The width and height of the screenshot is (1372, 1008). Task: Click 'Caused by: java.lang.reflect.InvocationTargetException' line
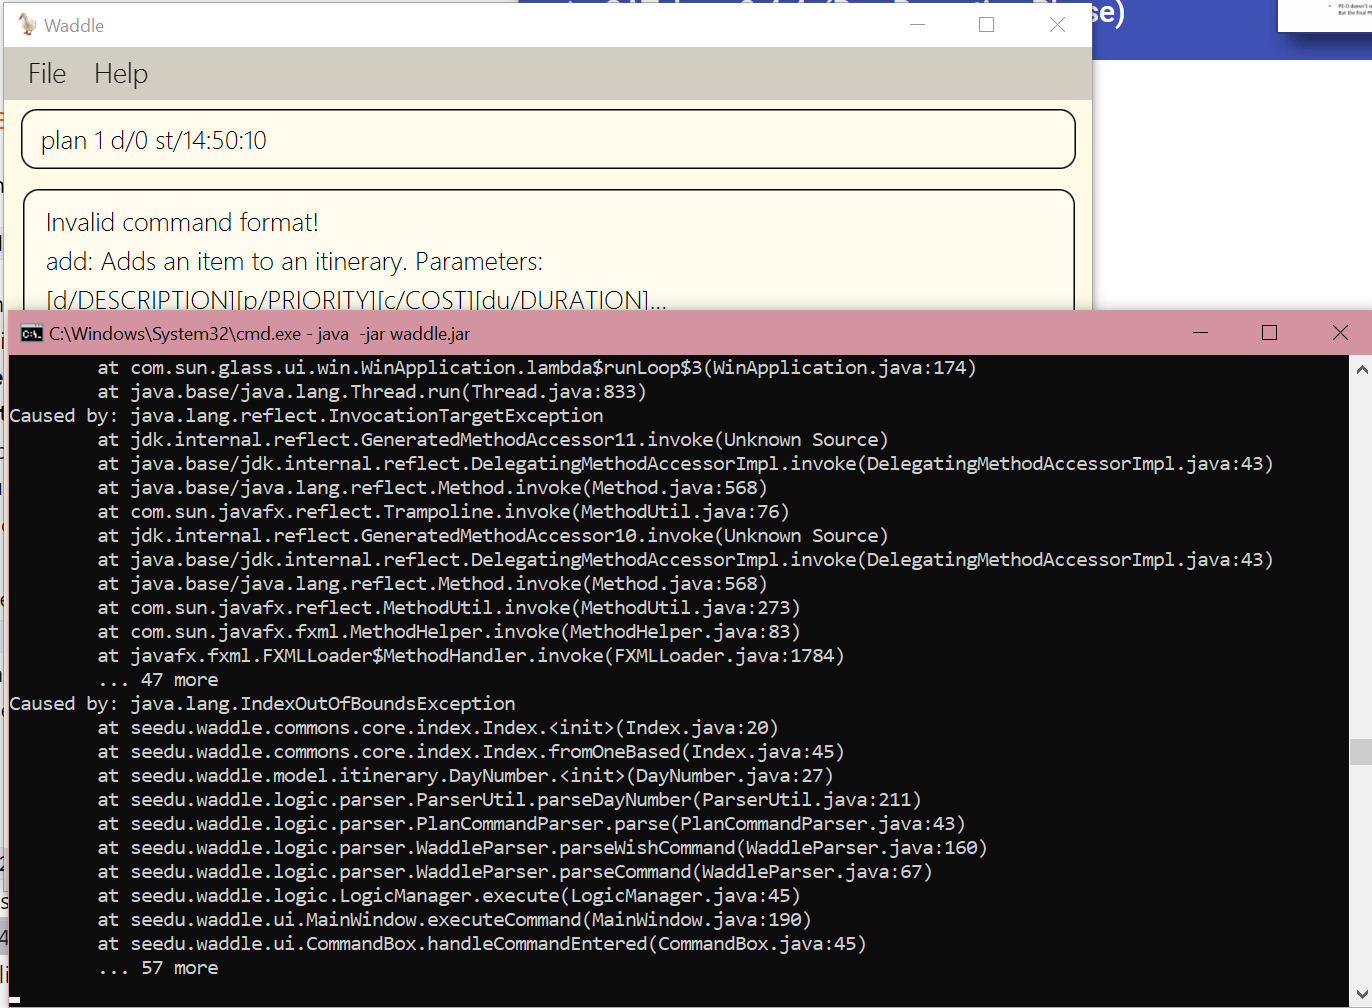pos(306,416)
